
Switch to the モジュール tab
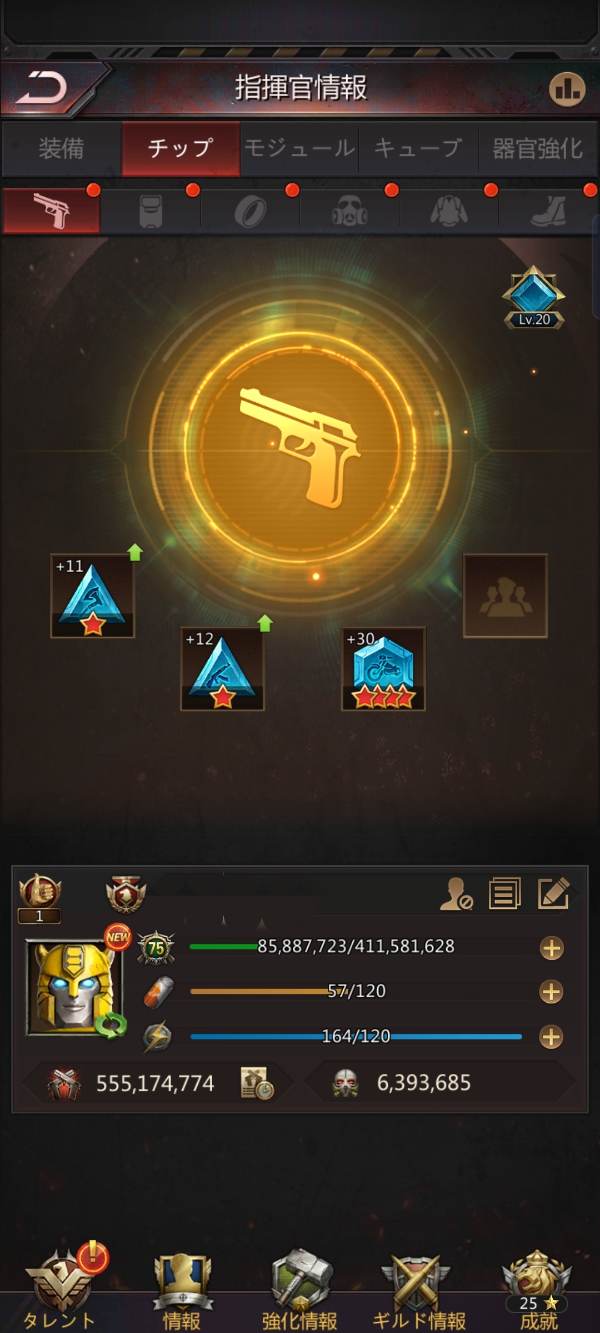click(299, 149)
